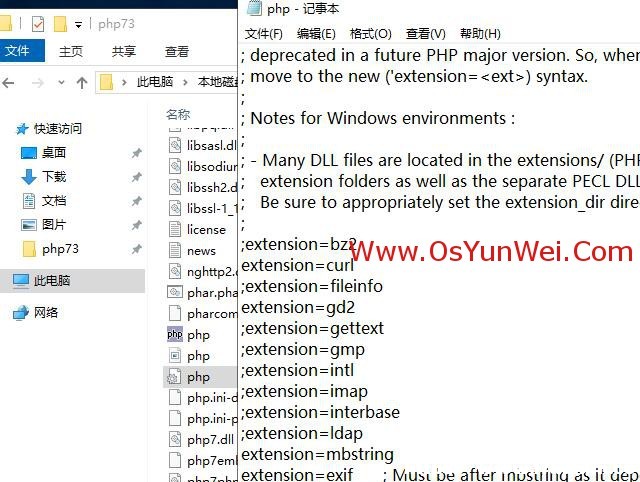Open the 文件 tab in Explorer ribbon
This screenshot has width=640, height=482.
(x=21, y=51)
